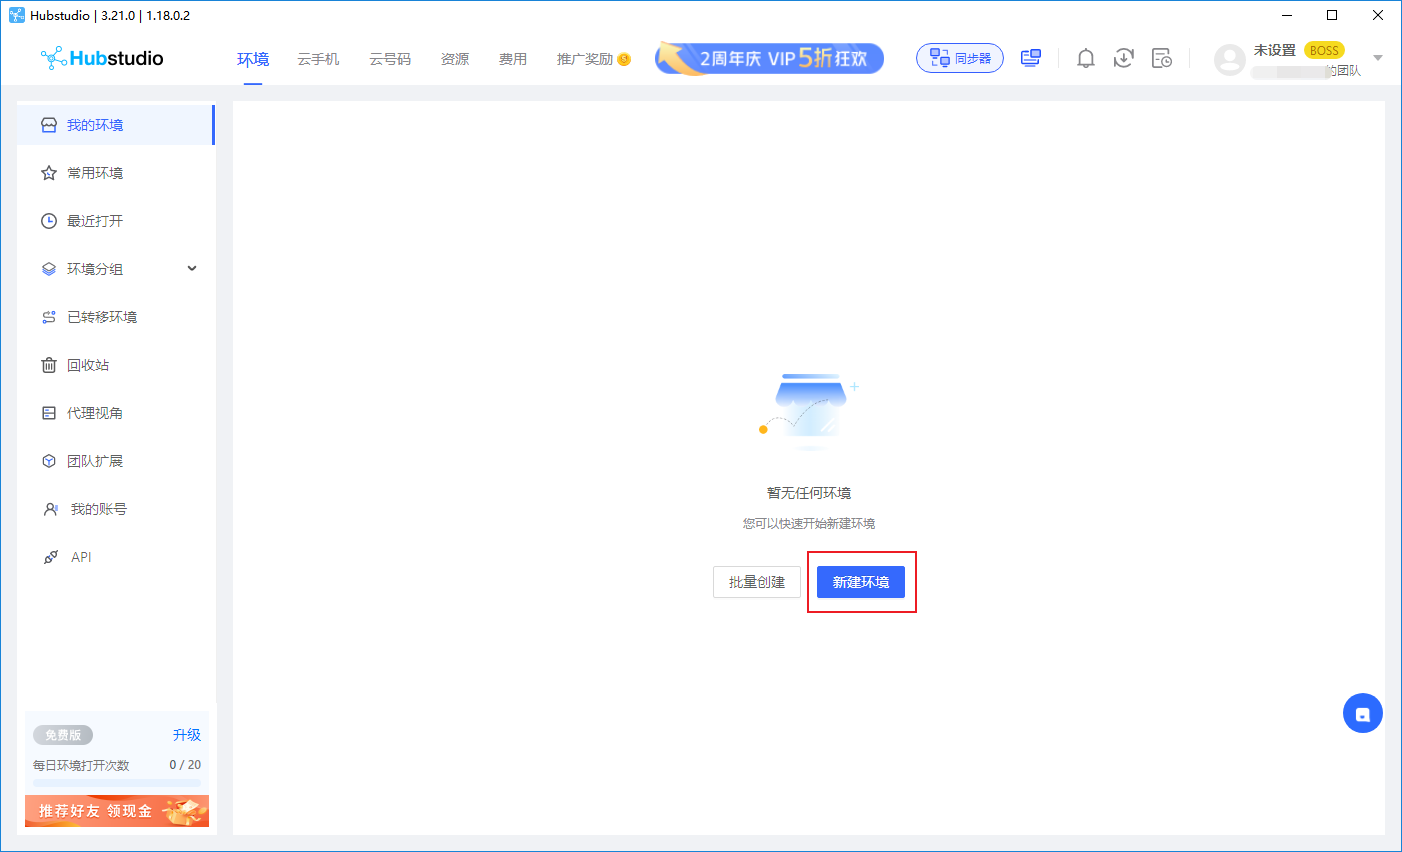Viewport: 1402px width, 852px height.
Task: Open the account dropdown arrow near BOSS
Action: [x=1378, y=58]
